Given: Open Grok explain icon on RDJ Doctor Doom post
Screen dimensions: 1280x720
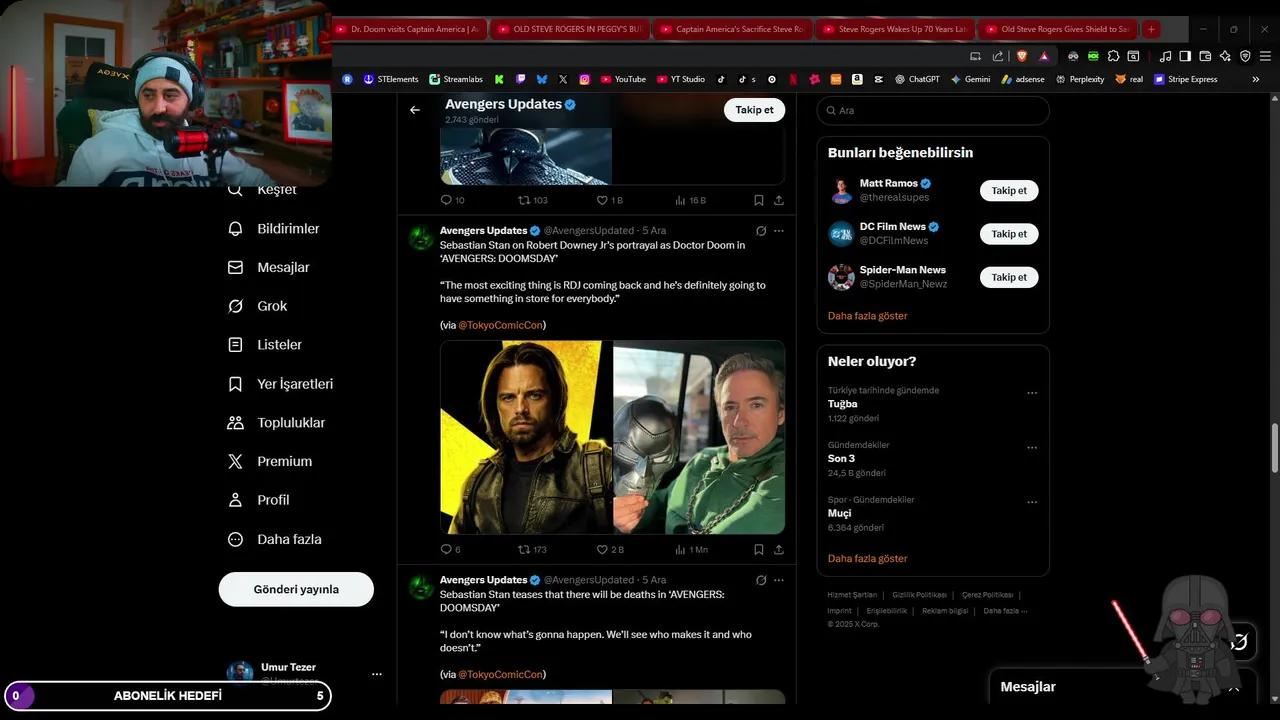Looking at the screenshot, I should coord(761,231).
